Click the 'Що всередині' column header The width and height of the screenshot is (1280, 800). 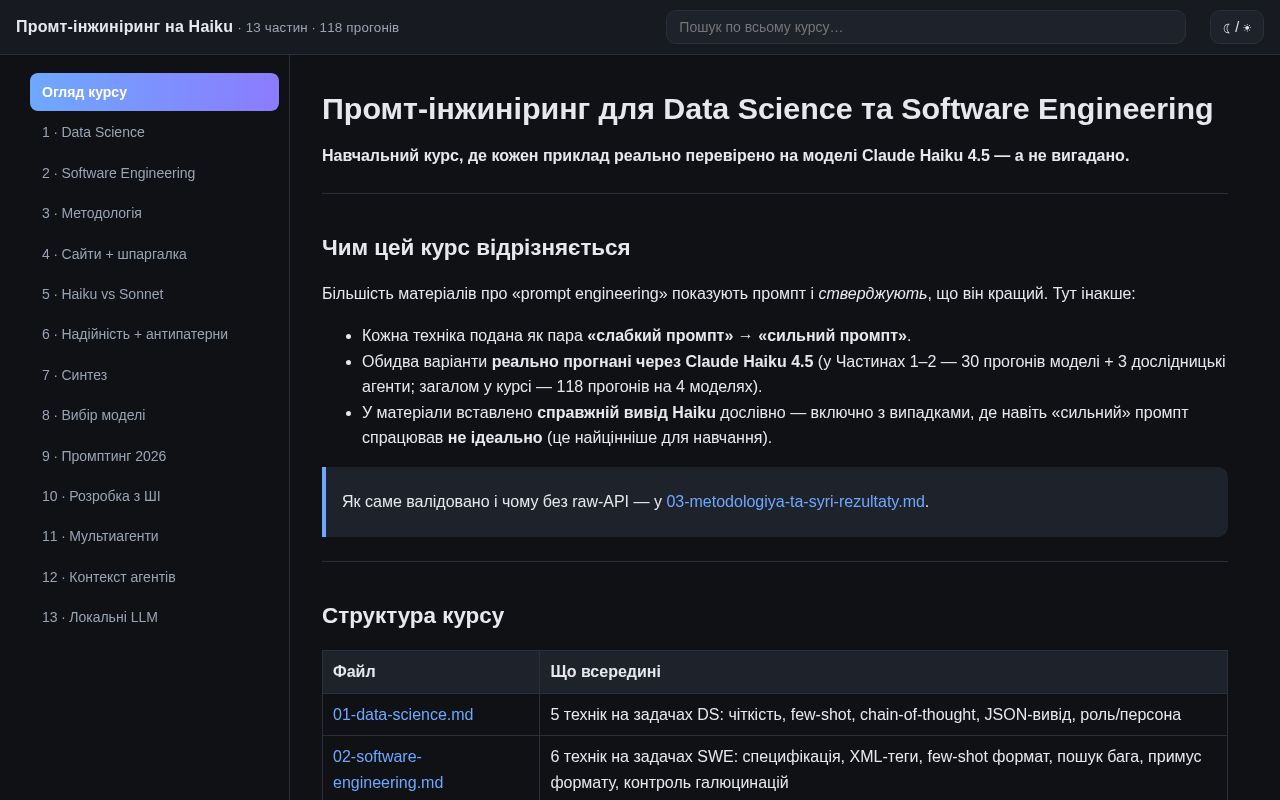click(883, 672)
